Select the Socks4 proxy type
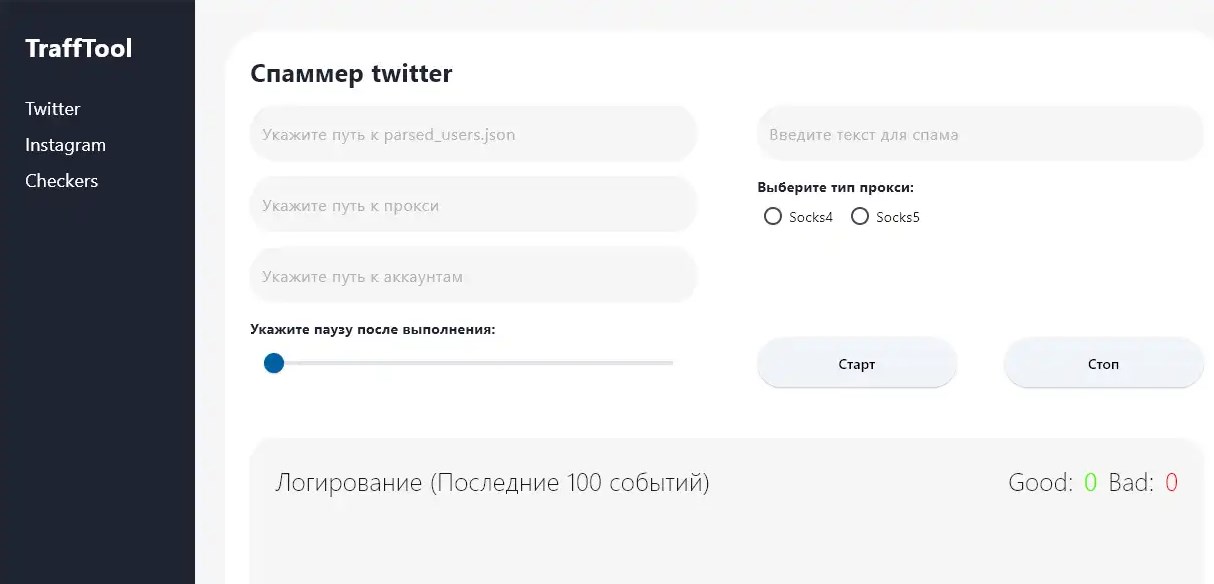The height and width of the screenshot is (584, 1214). click(773, 216)
